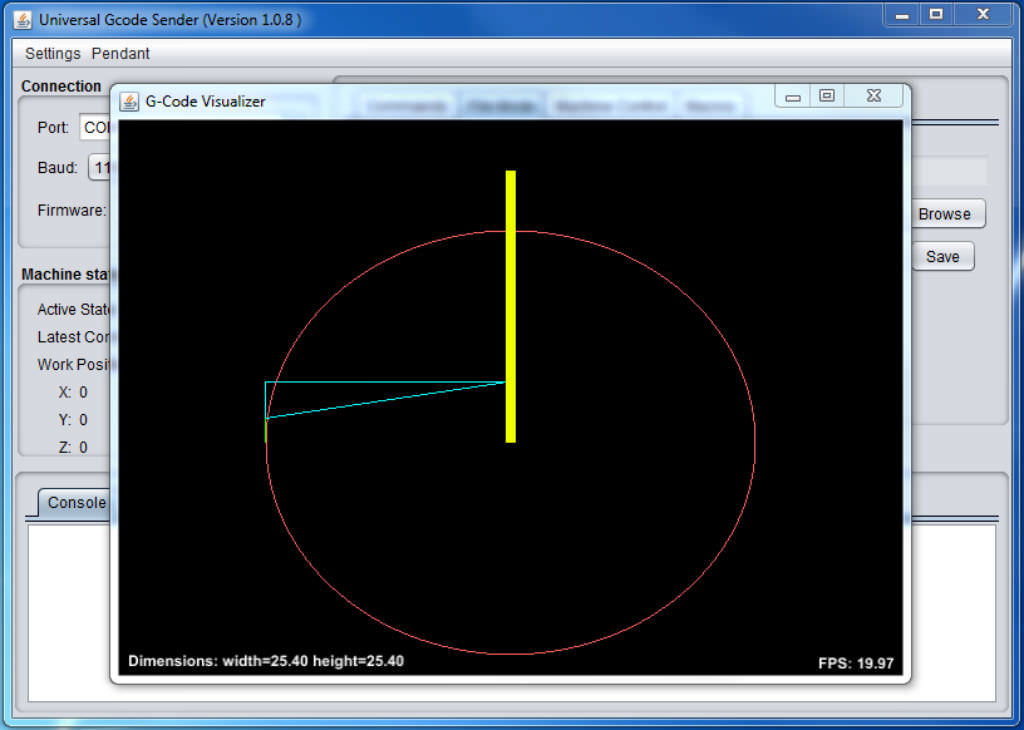Minimize the G-Code Visualizer window
The height and width of the screenshot is (730, 1024).
[x=793, y=97]
